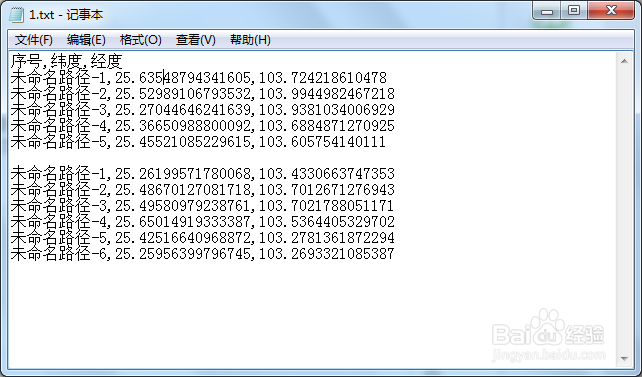Viewport: 642px width, 377px height.
Task: Click the scrollbar down arrow
Action: click(x=624, y=359)
